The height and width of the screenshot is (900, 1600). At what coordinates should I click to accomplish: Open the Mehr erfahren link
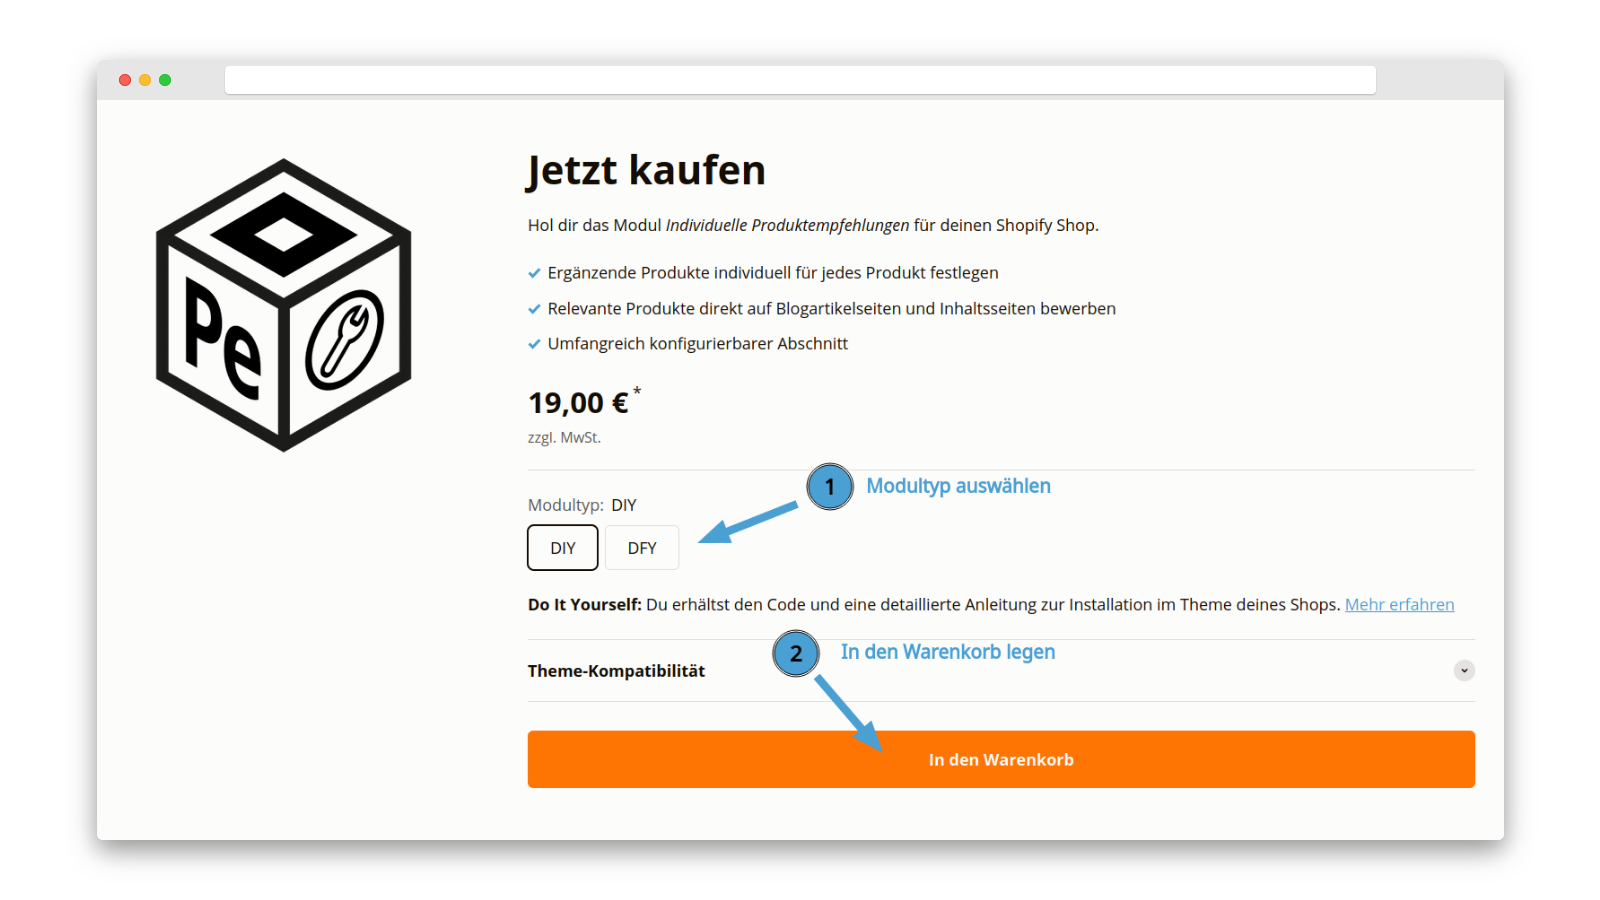pyautogui.click(x=1399, y=605)
